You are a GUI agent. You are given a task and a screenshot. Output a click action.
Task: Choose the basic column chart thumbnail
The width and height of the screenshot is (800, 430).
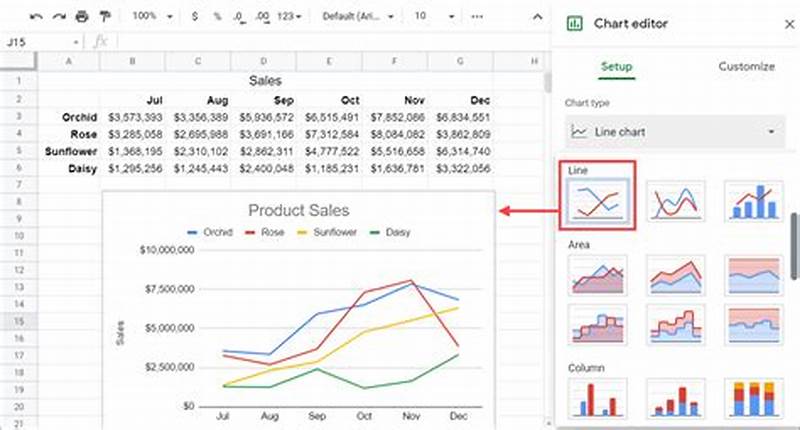tap(597, 399)
